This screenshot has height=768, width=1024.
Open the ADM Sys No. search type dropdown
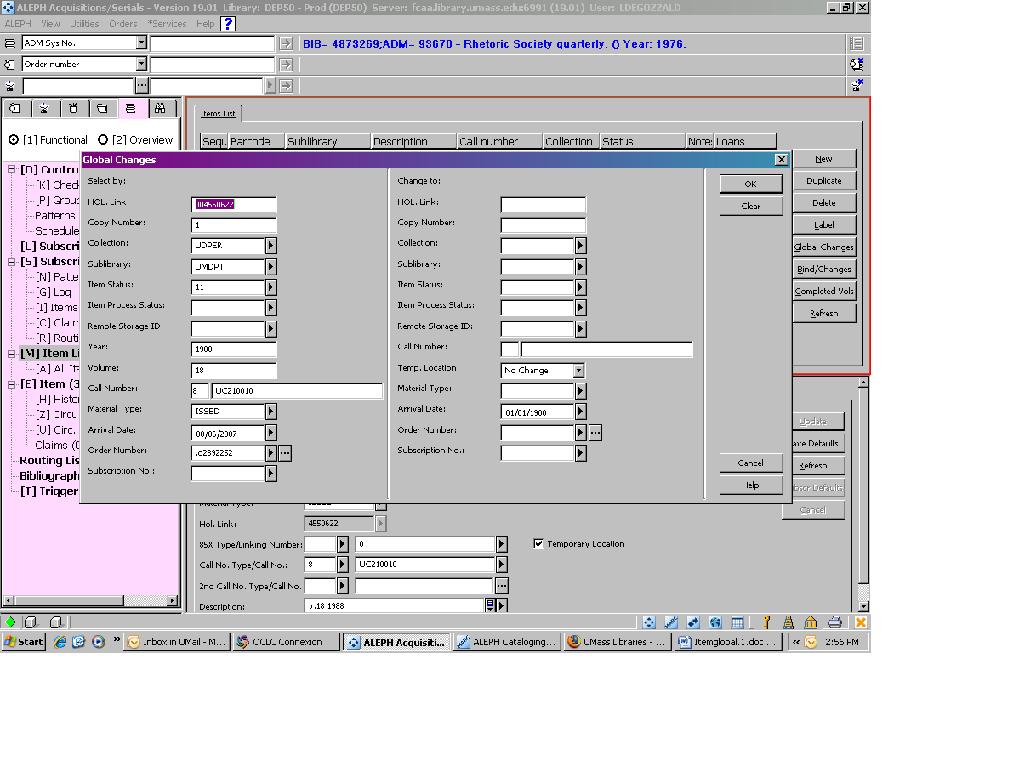(141, 43)
